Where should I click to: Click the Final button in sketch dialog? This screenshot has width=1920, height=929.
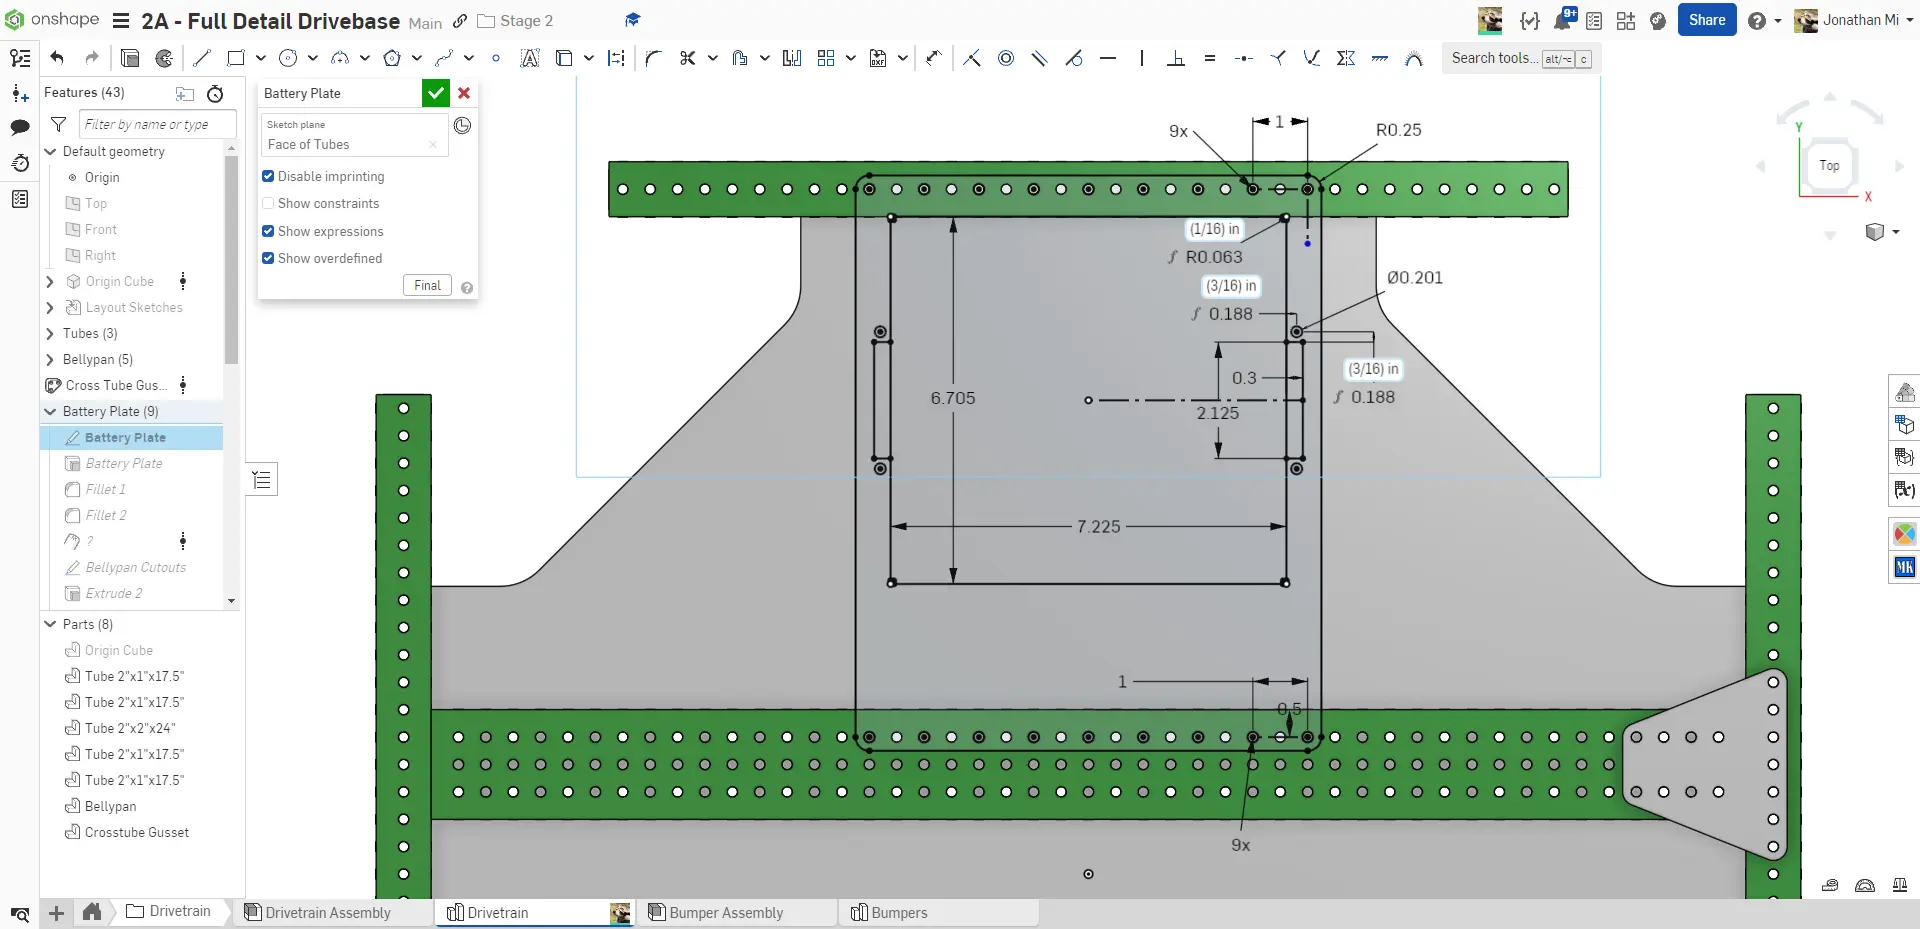coord(427,285)
